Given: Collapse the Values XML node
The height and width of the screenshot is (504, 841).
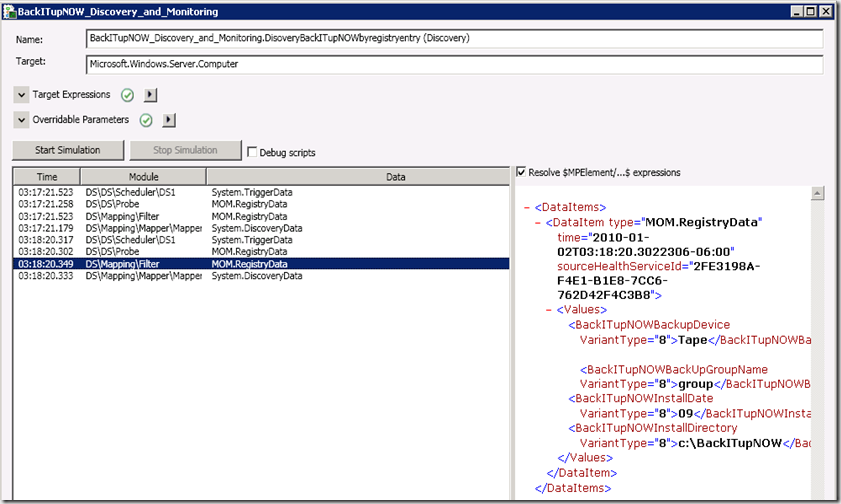Looking at the screenshot, I should click(548, 310).
